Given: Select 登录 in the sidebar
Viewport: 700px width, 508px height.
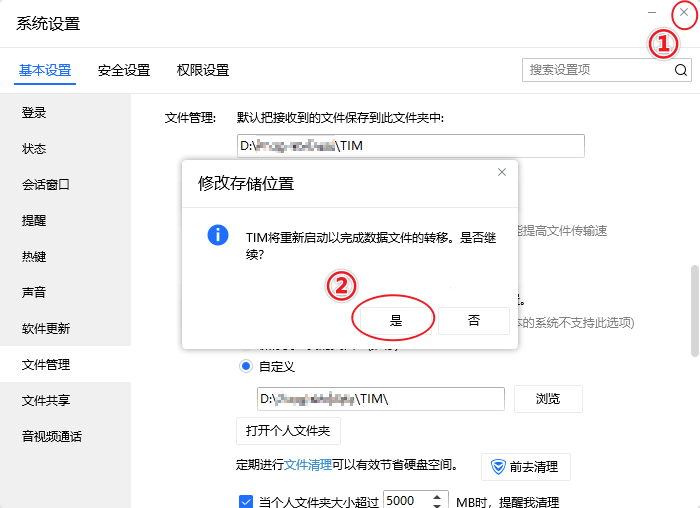Looking at the screenshot, I should point(34,113).
